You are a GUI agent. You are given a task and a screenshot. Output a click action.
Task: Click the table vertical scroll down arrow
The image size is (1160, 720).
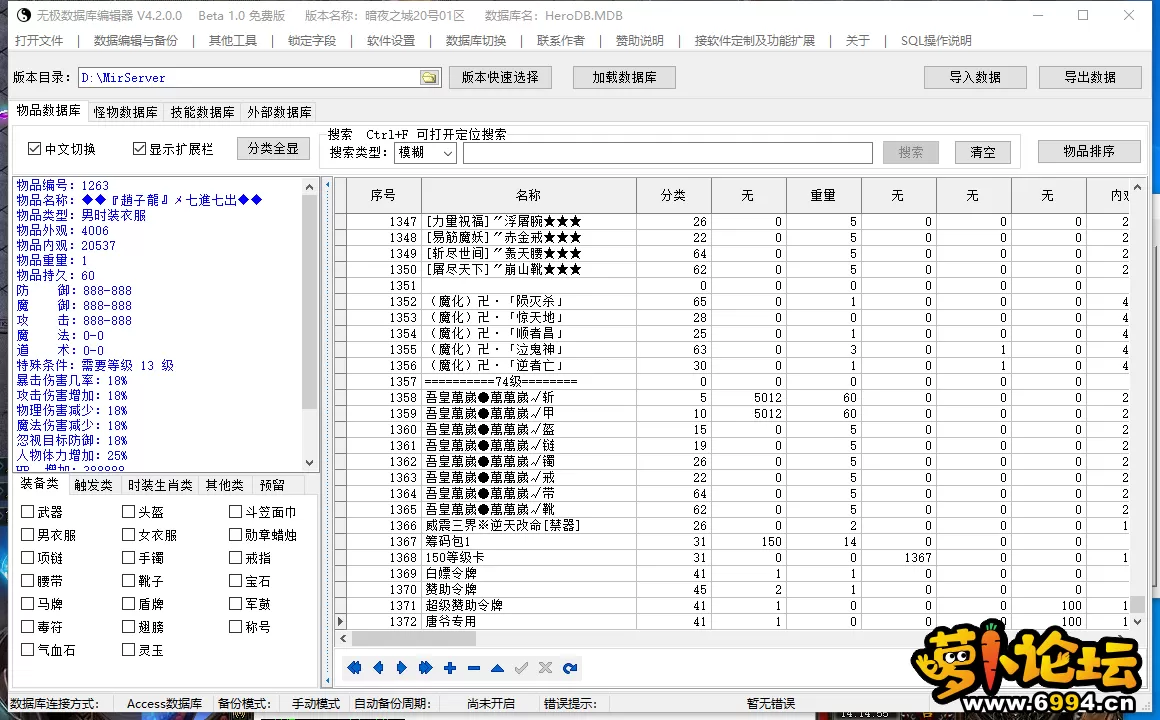[1138, 622]
